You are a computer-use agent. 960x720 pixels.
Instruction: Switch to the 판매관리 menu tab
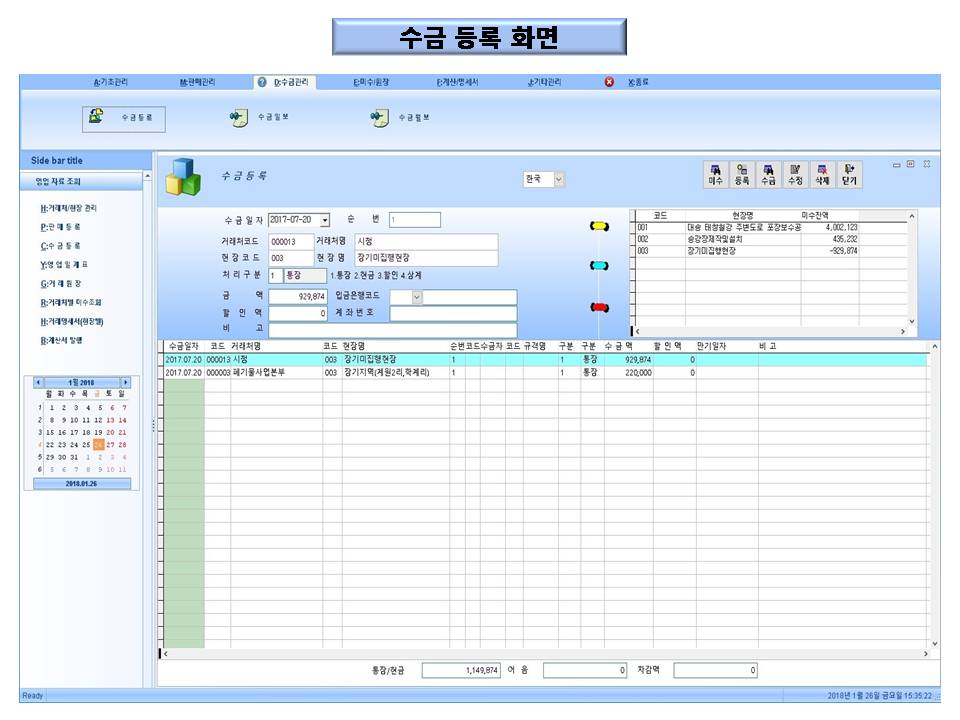pyautogui.click(x=196, y=82)
